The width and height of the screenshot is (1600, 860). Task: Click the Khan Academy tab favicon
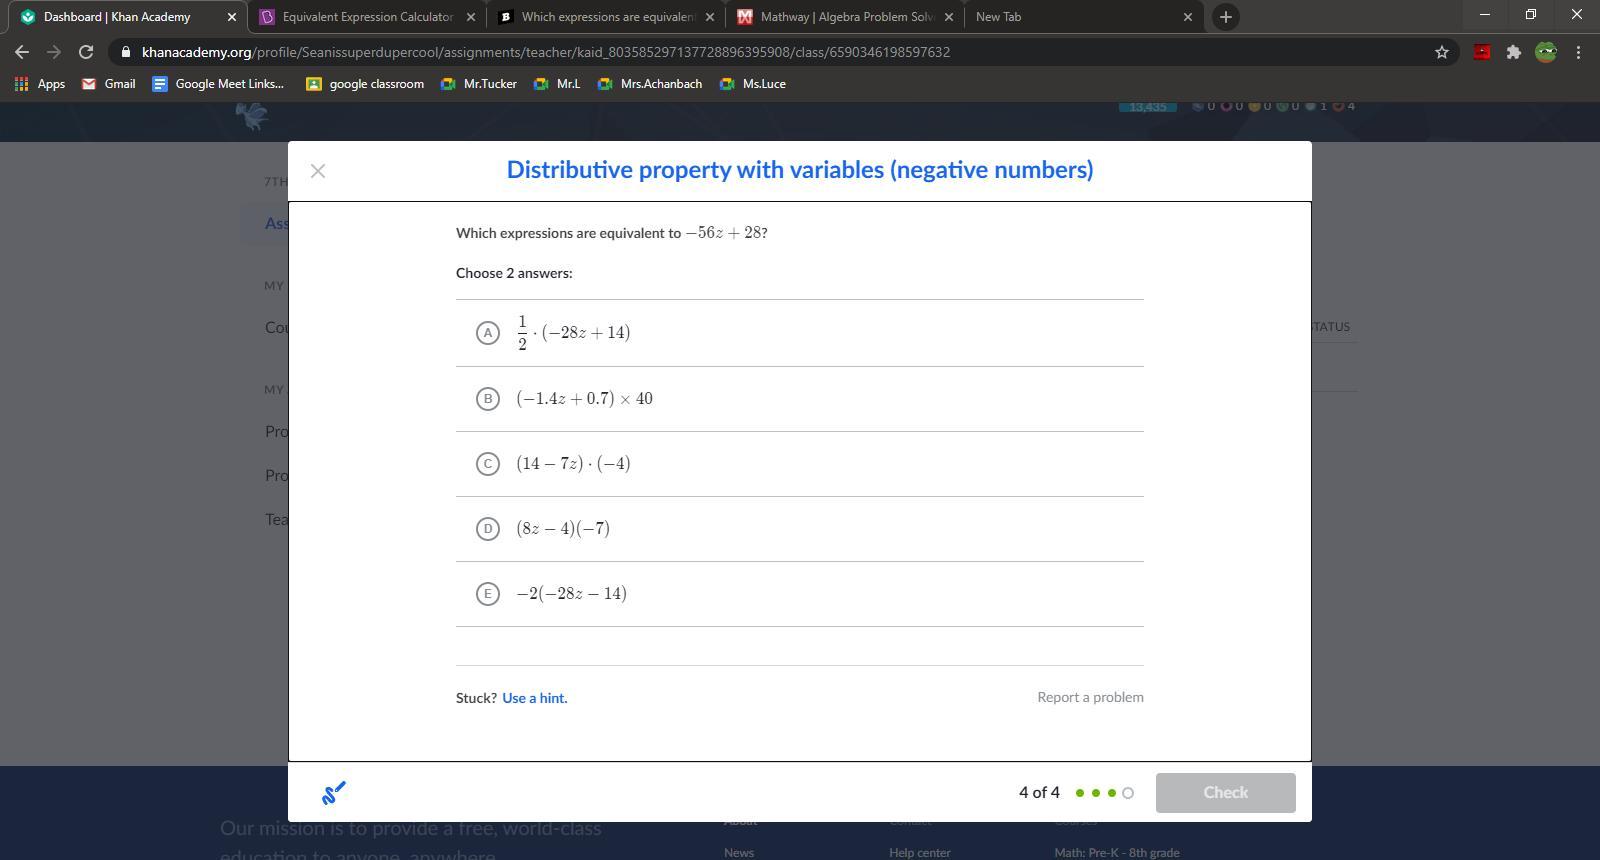click(27, 17)
